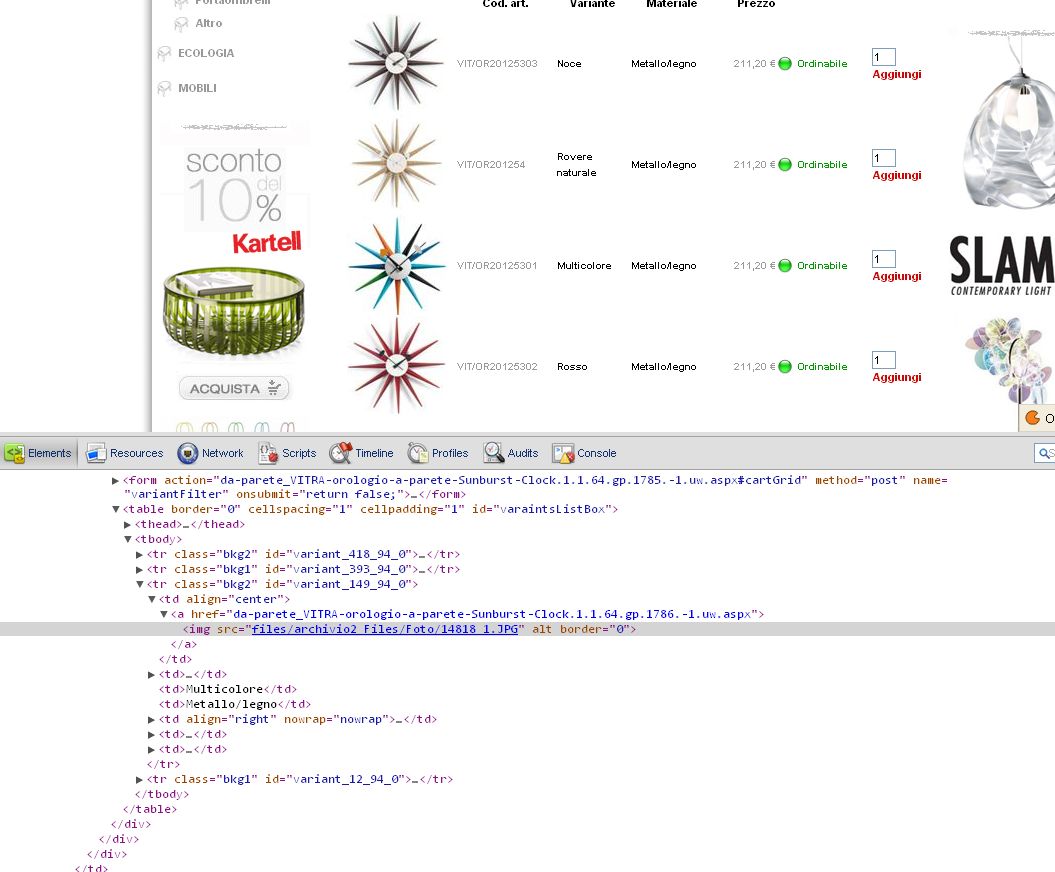Click the green availability dot in Rosso row

tap(785, 367)
